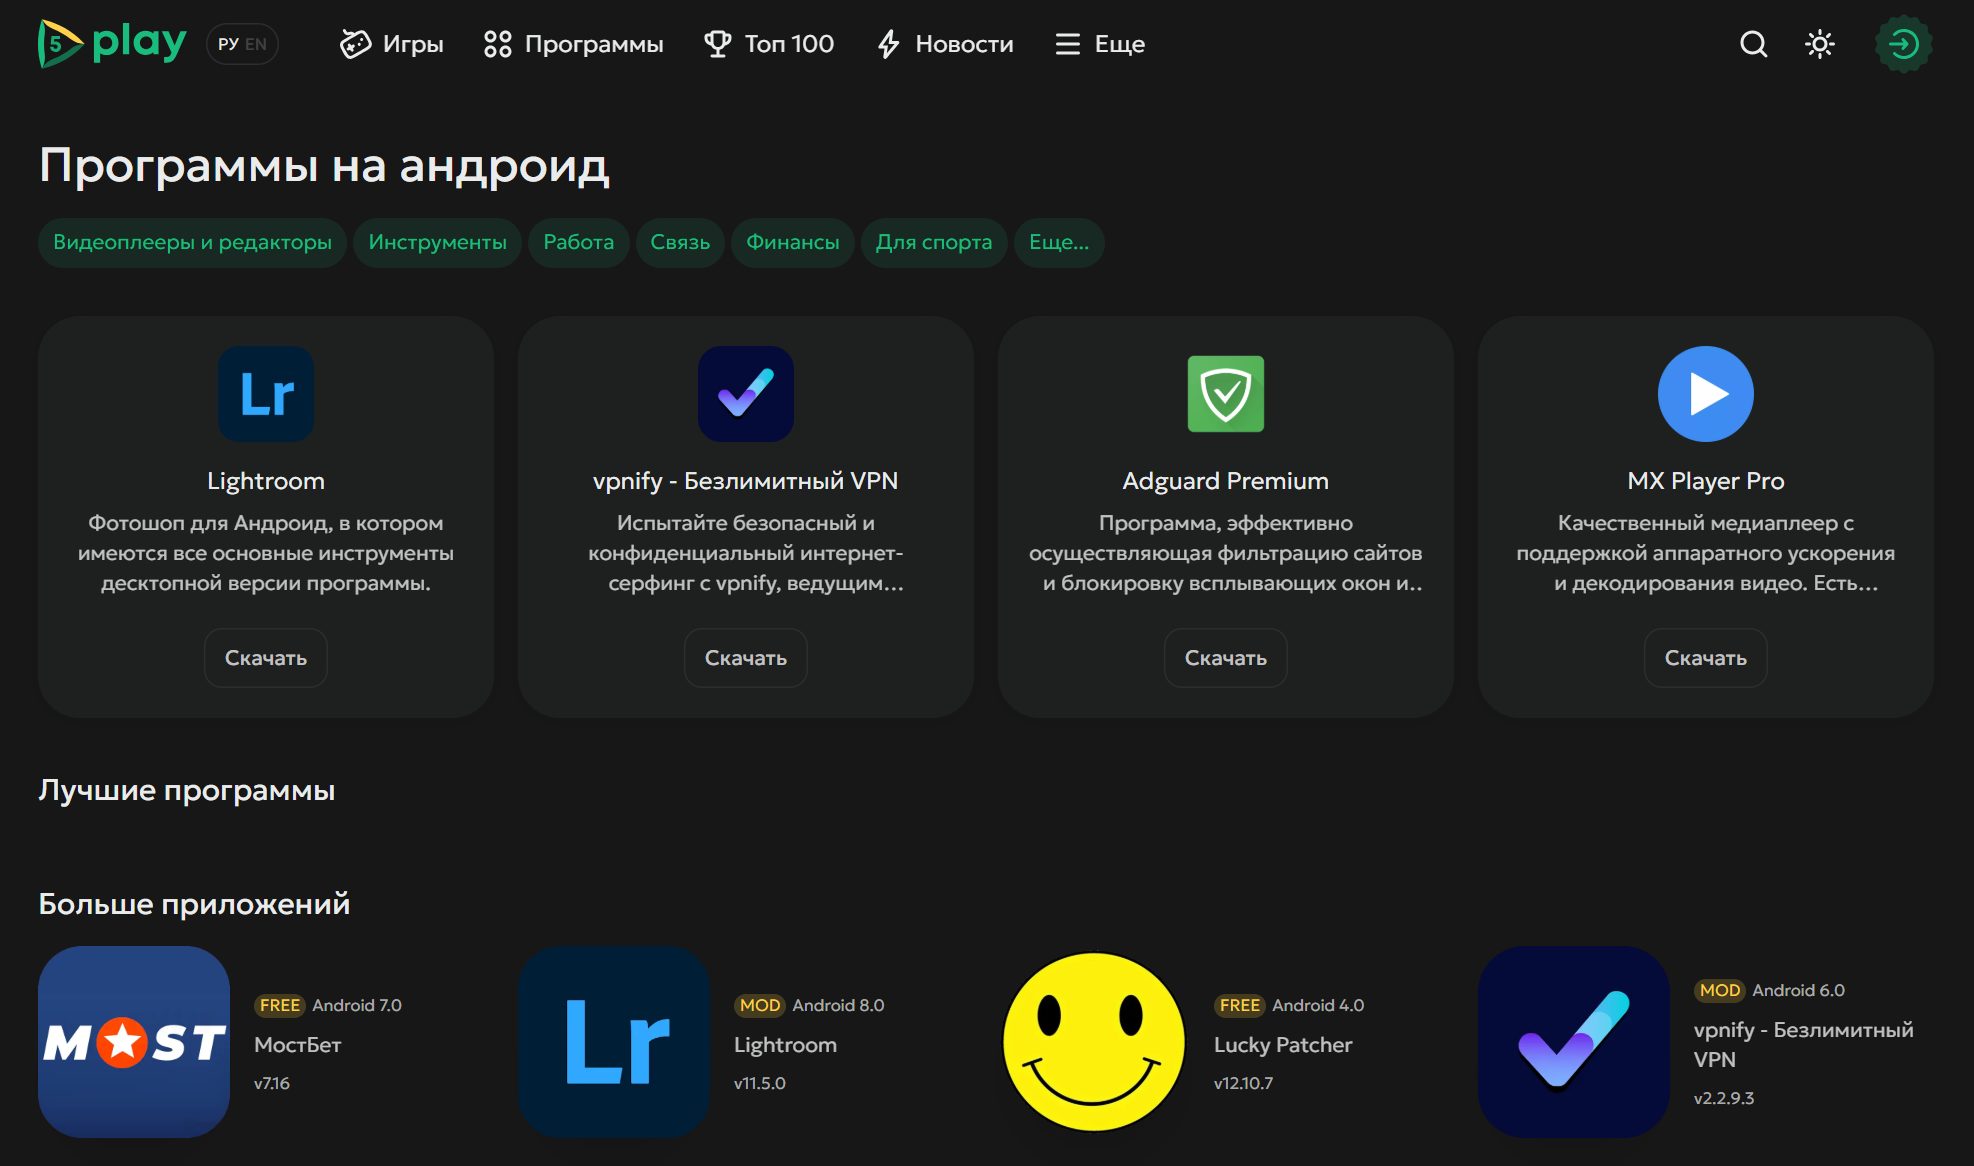This screenshot has width=1974, height=1166.
Task: Click Android 8.0 requirement on Lightroom
Action: (x=838, y=1005)
